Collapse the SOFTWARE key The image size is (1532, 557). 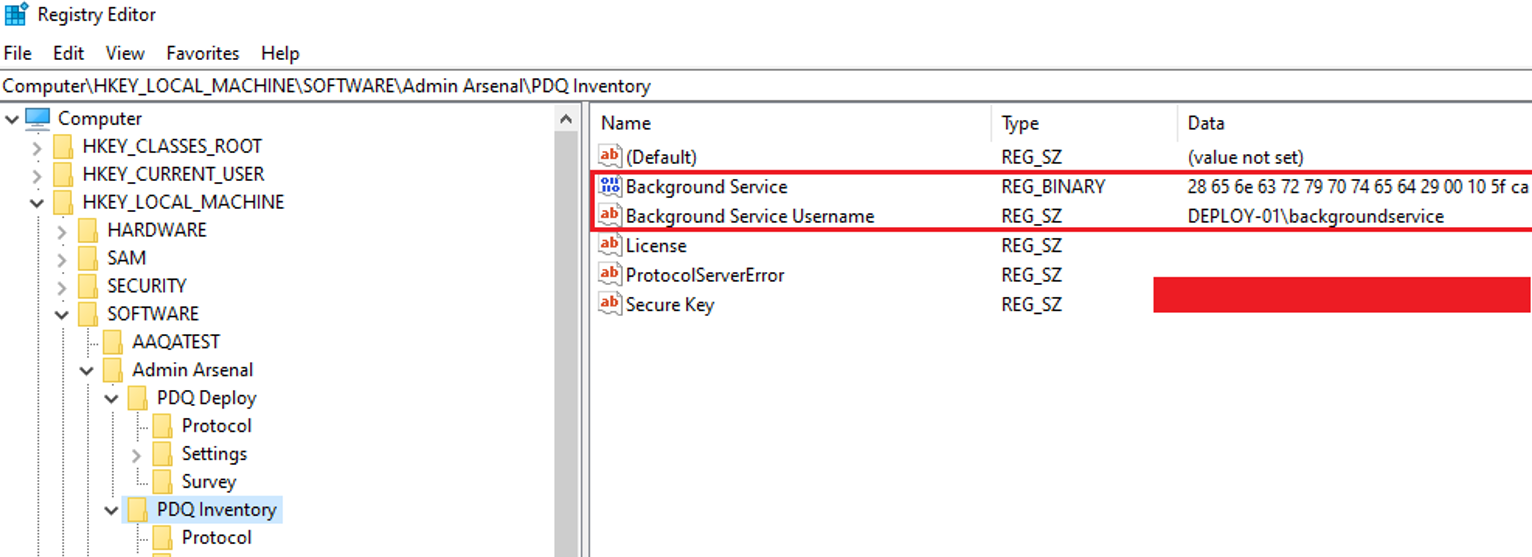pyautogui.click(x=62, y=315)
